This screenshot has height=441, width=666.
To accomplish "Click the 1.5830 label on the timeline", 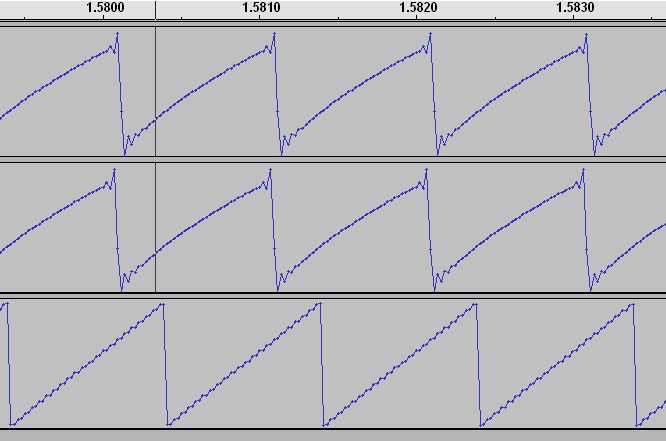I will point(575,7).
